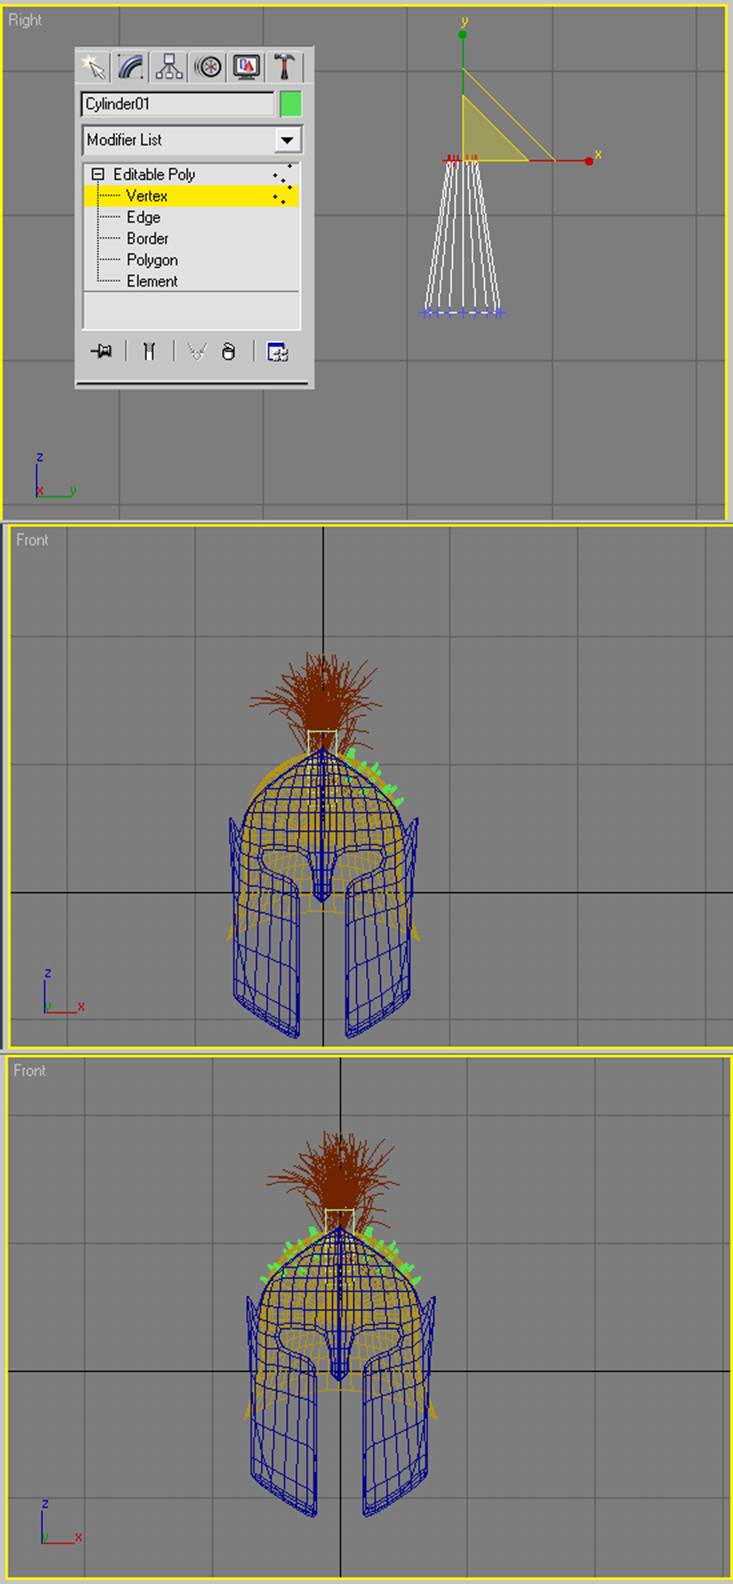Collapse the Editable Poly stack entry
This screenshot has width=733, height=1584.
pos(98,174)
